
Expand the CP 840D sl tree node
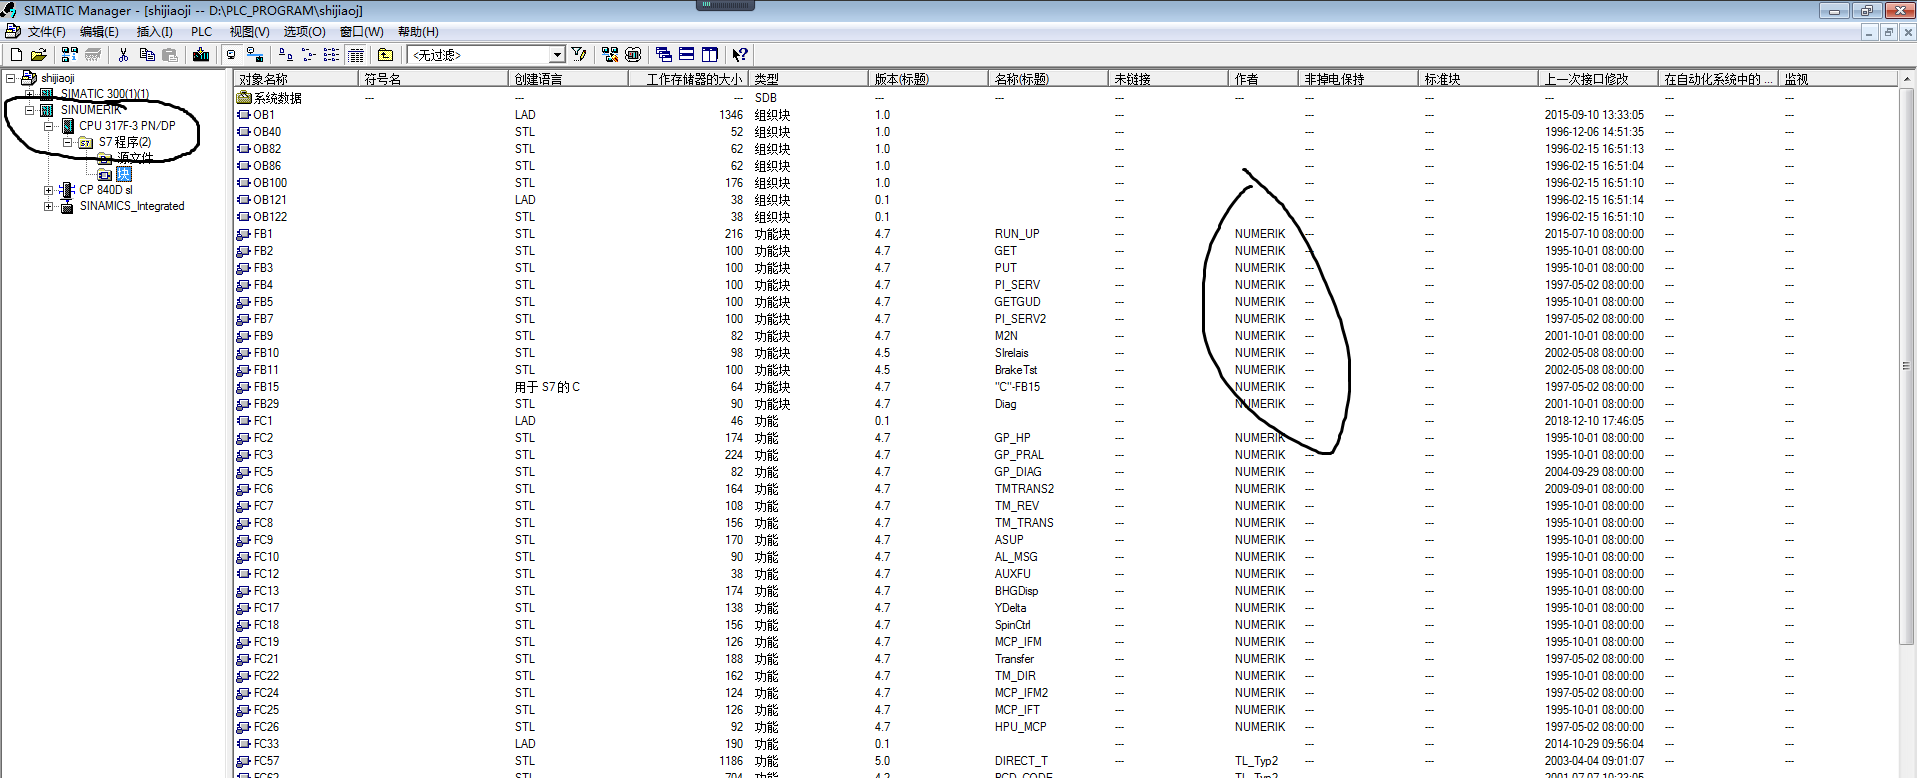pyautogui.click(x=48, y=190)
